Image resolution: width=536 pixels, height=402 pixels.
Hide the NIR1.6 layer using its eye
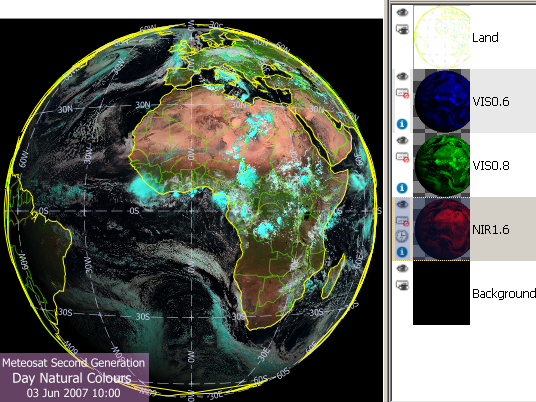(x=402, y=204)
